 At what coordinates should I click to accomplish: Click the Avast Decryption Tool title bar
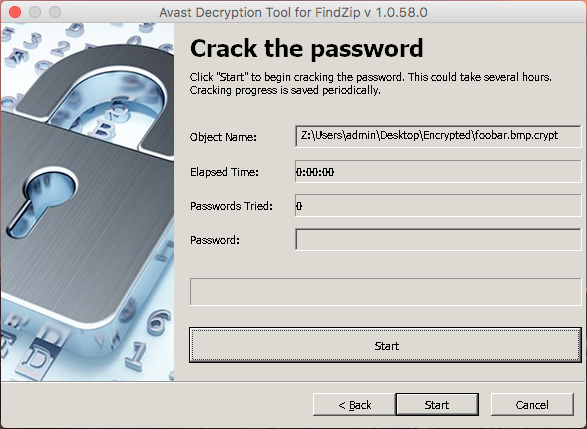(x=294, y=12)
